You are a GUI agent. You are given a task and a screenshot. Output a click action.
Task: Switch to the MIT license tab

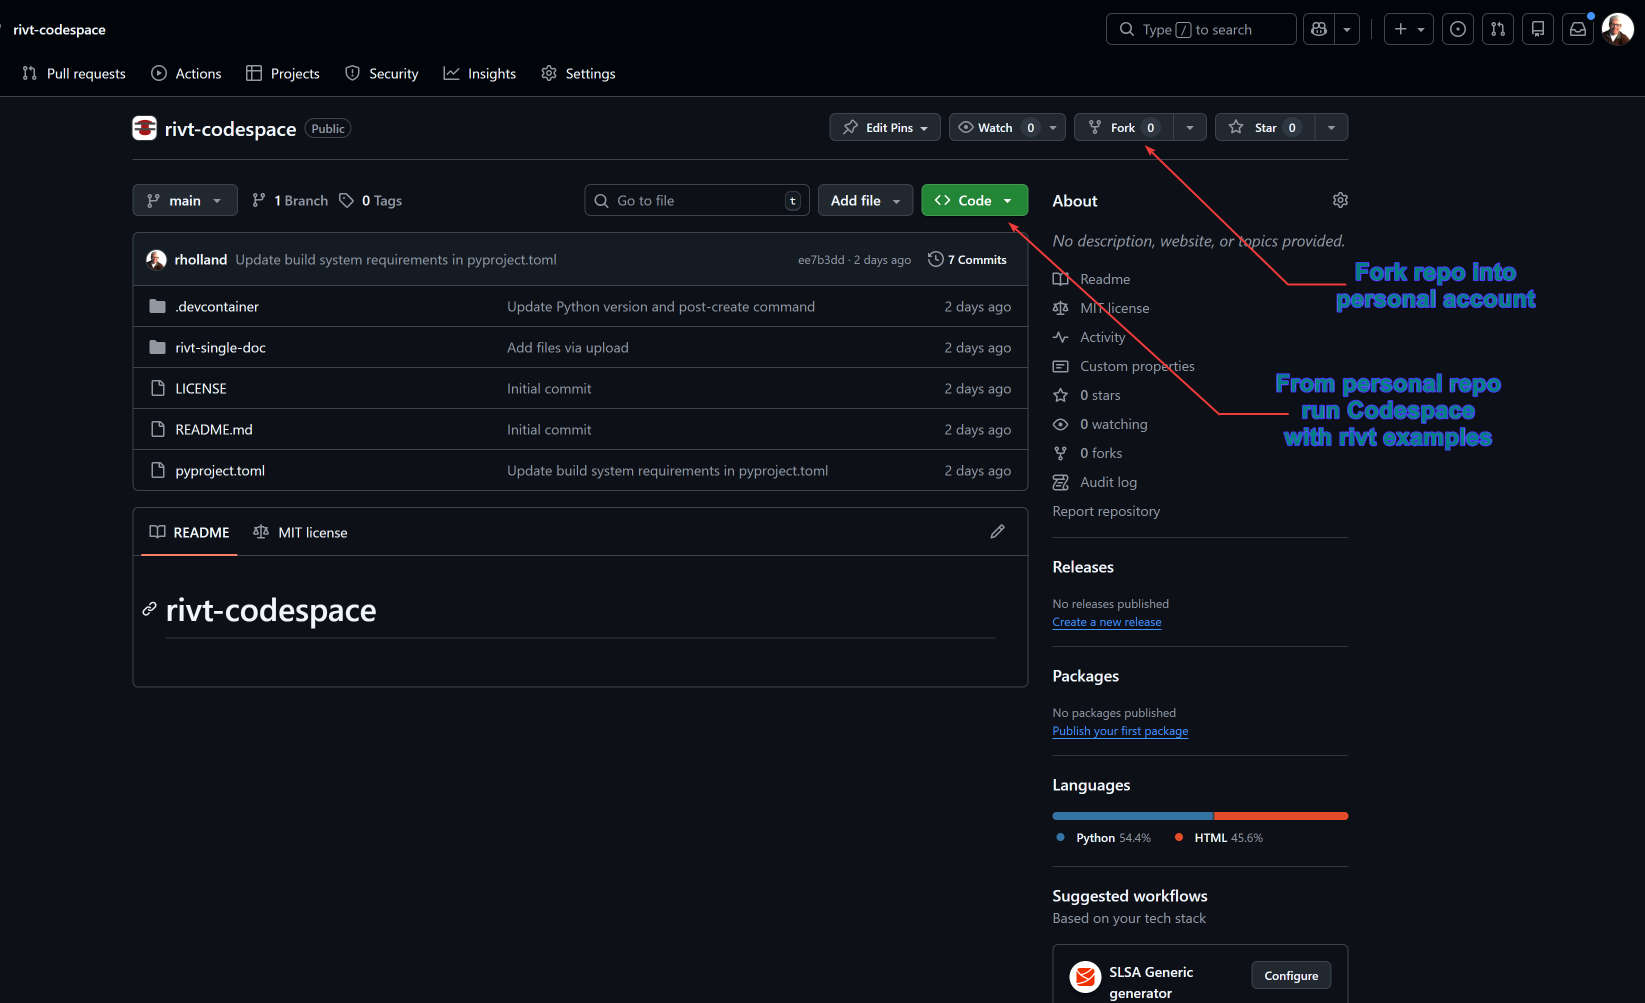301,533
